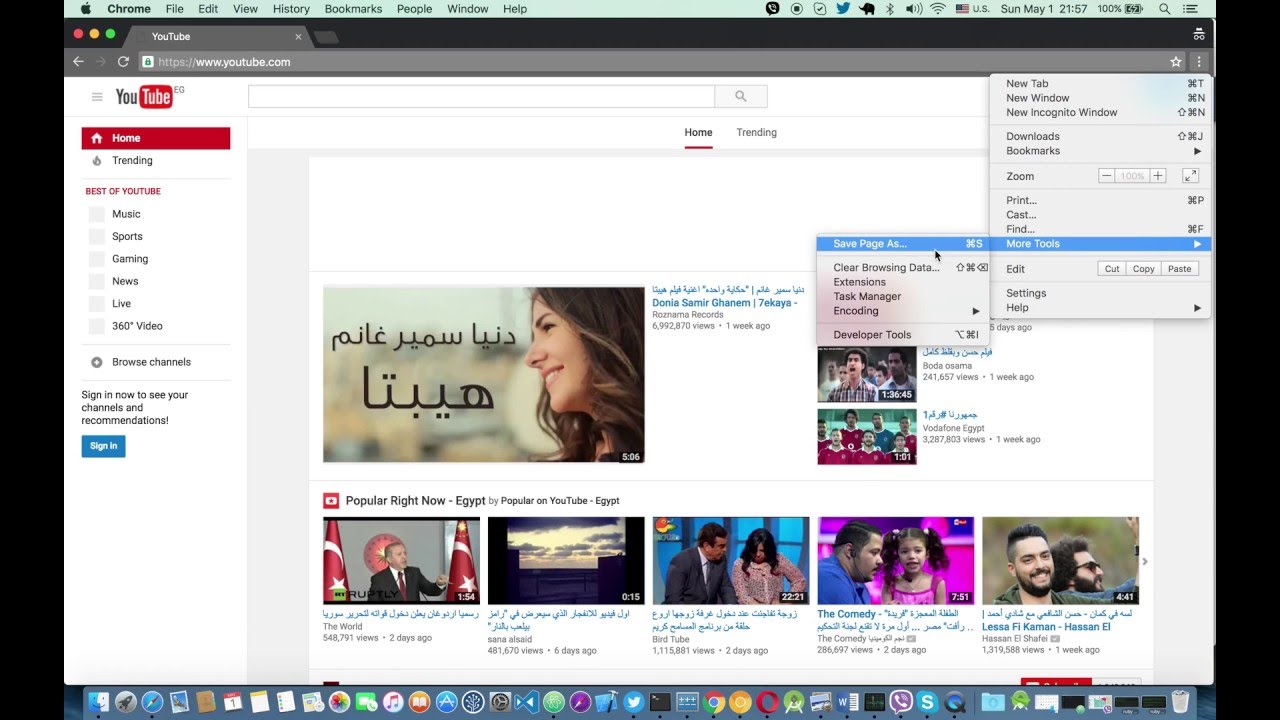Select Save Page As menu item
The height and width of the screenshot is (720, 1280).
903,244
